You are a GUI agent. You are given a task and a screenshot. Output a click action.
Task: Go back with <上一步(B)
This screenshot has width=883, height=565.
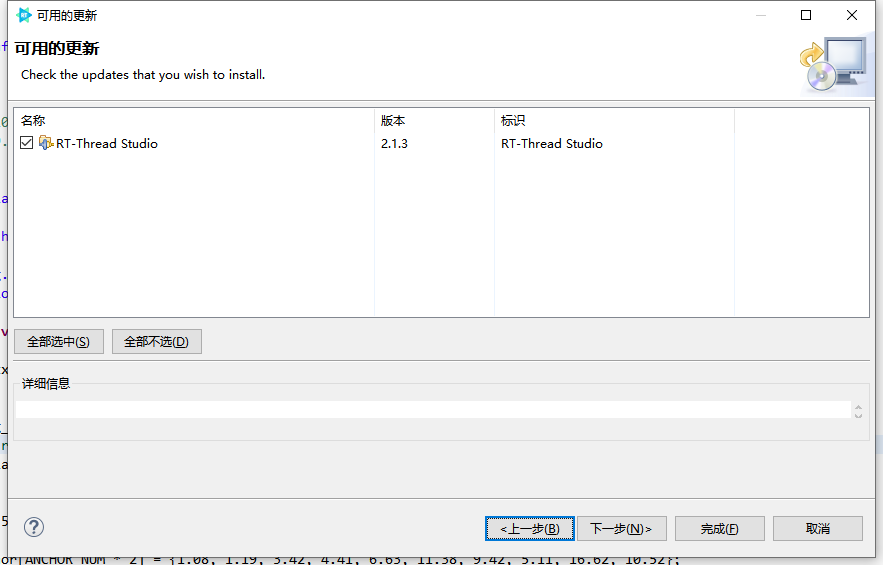[x=530, y=528]
